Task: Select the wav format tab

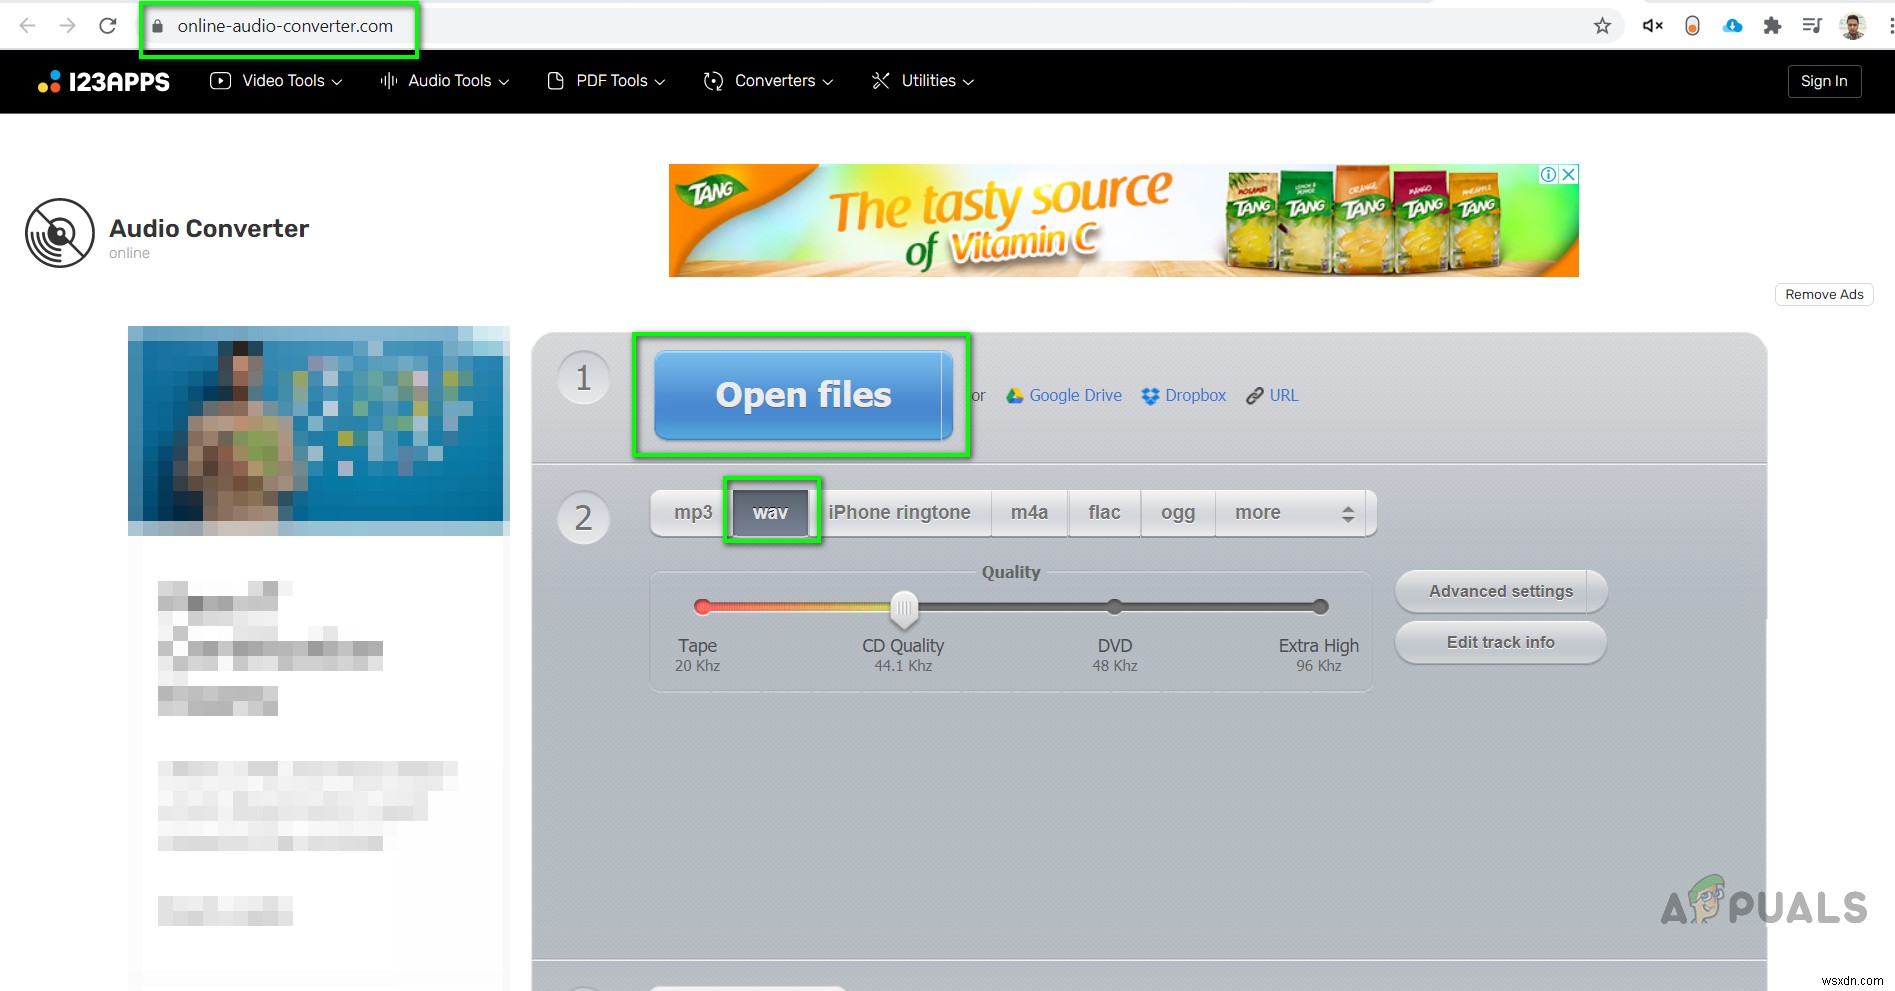Action: [770, 513]
